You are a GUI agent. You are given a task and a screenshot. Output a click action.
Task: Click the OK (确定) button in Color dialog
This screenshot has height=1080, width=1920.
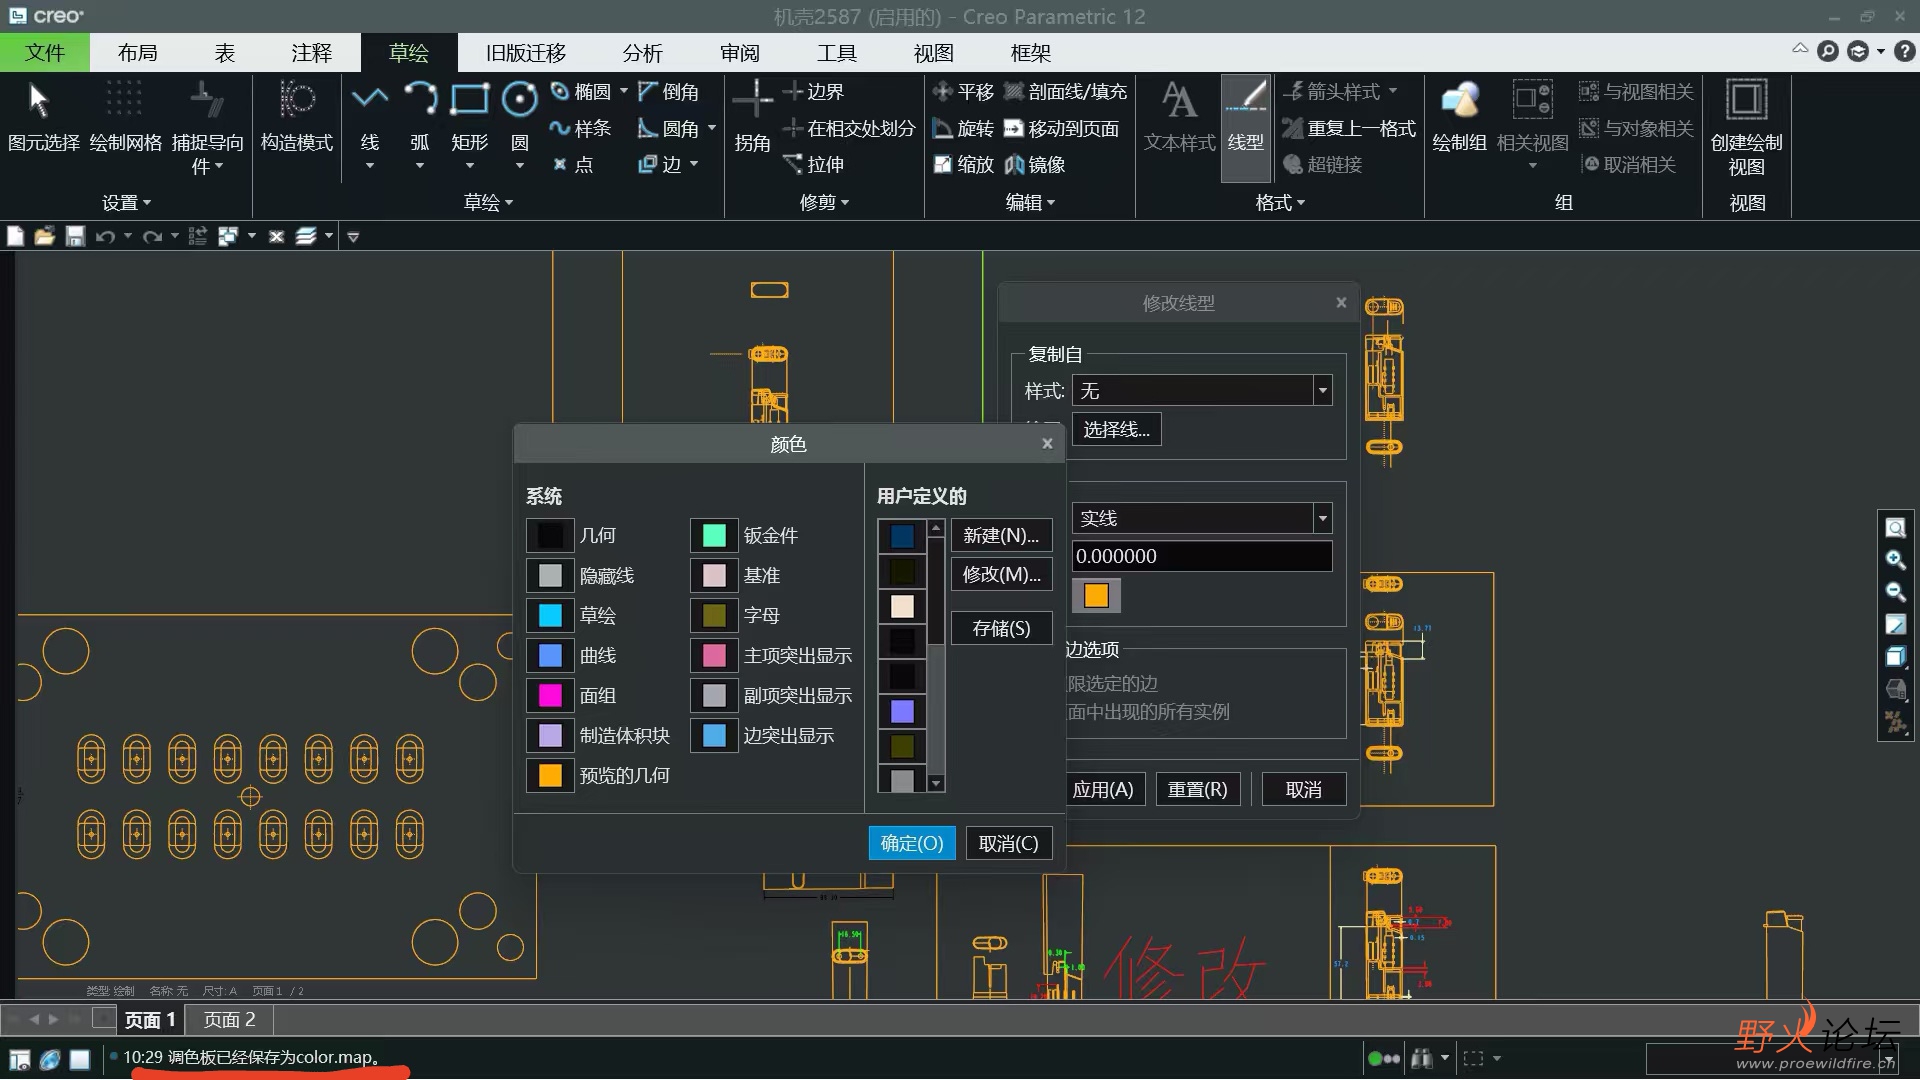click(911, 844)
